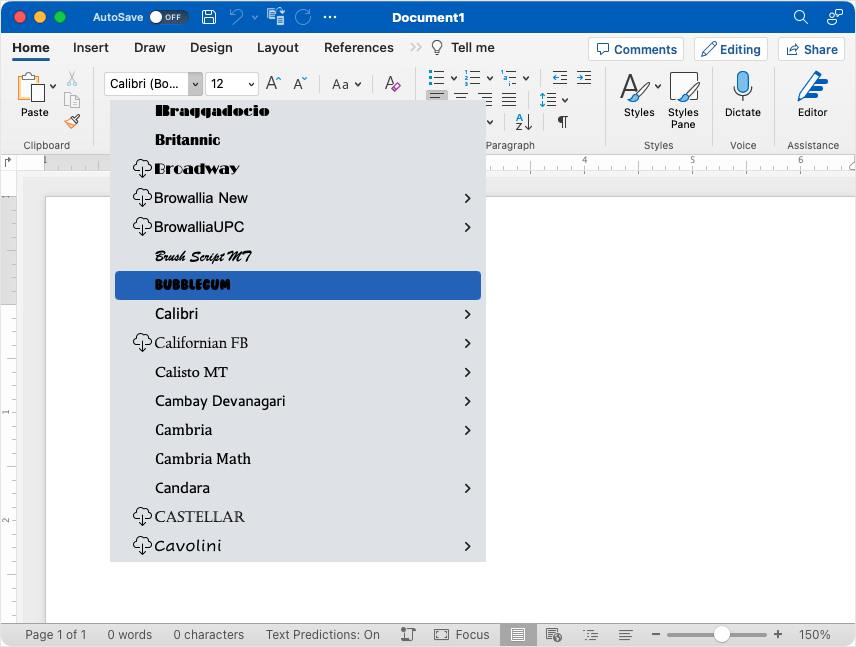
Task: Click the bullets list icon
Action: pos(436,78)
